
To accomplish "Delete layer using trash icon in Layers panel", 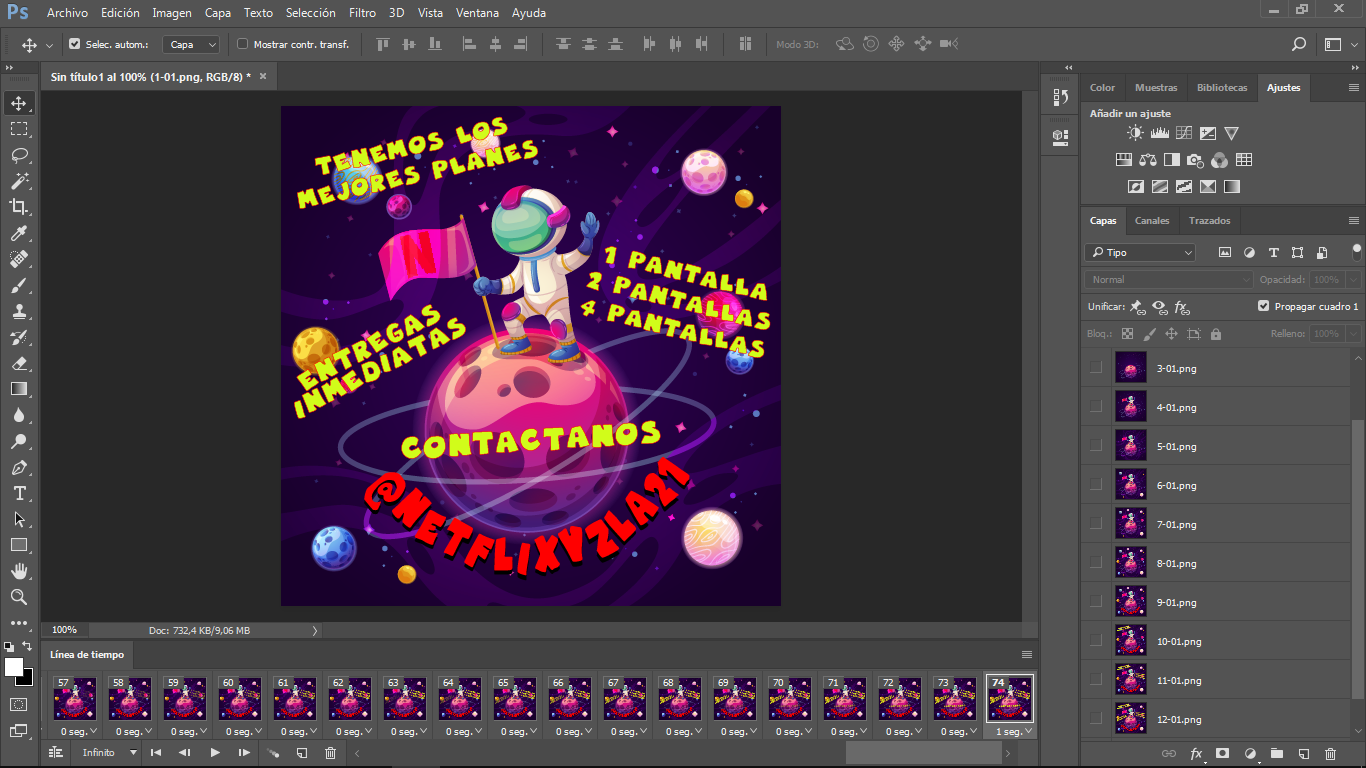I will tap(1330, 753).
